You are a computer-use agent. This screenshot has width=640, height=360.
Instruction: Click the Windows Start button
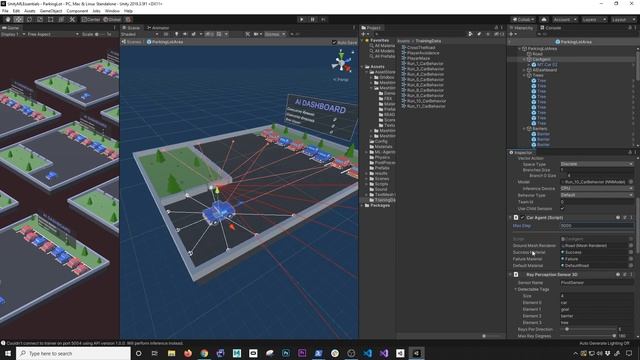coord(8,353)
